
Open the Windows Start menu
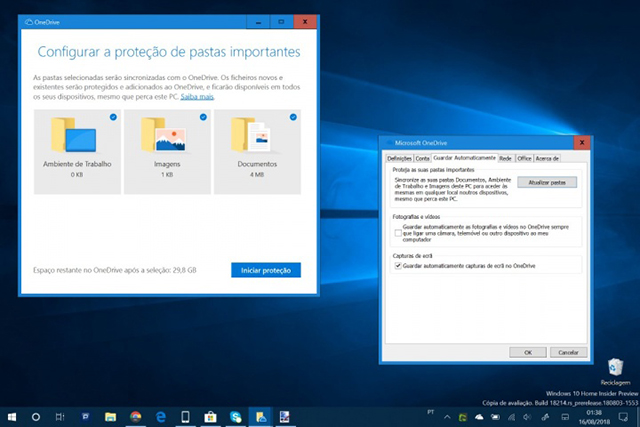pos(12,417)
